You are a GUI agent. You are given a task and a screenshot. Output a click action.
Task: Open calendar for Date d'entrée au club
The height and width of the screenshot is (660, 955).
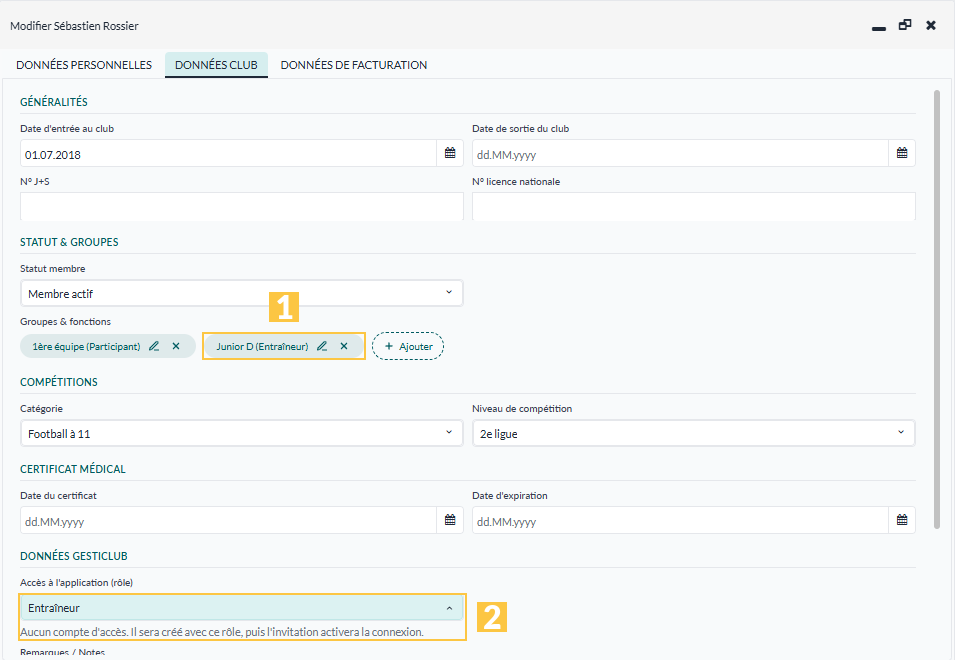tap(450, 153)
